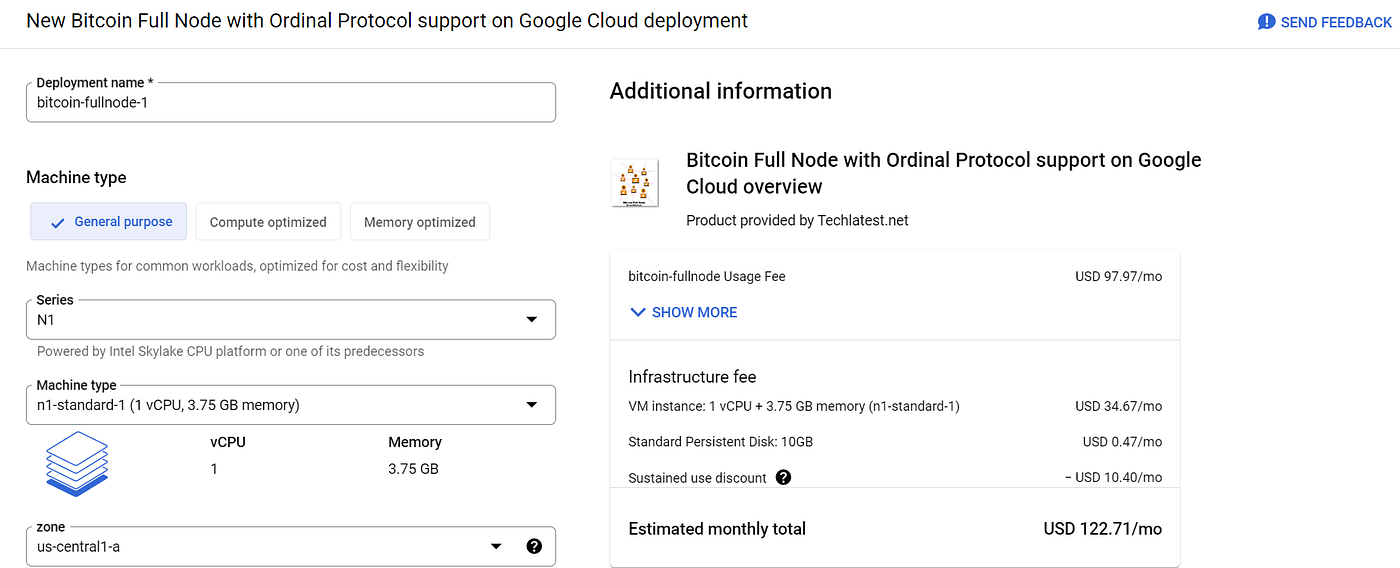Click the Send Feedback exclamation icon
This screenshot has height=568, width=1400.
coord(1266,21)
